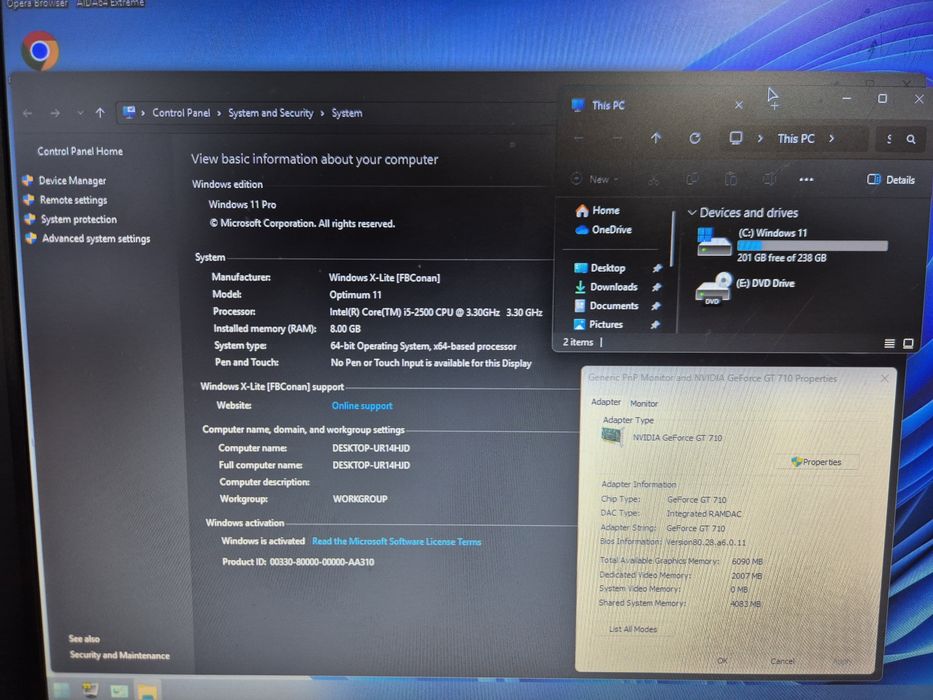Open Remote settings link
The image size is (933, 700).
point(73,200)
